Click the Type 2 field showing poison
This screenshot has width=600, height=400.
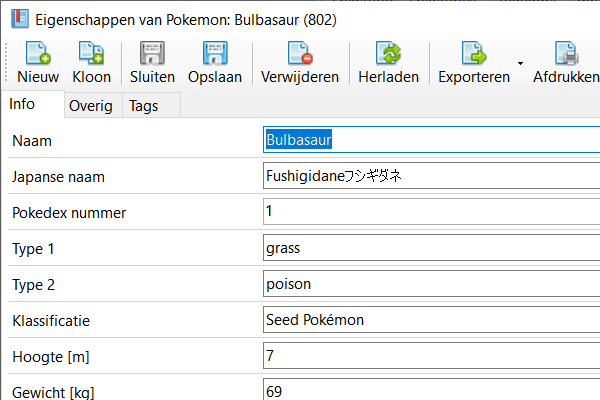coord(430,284)
